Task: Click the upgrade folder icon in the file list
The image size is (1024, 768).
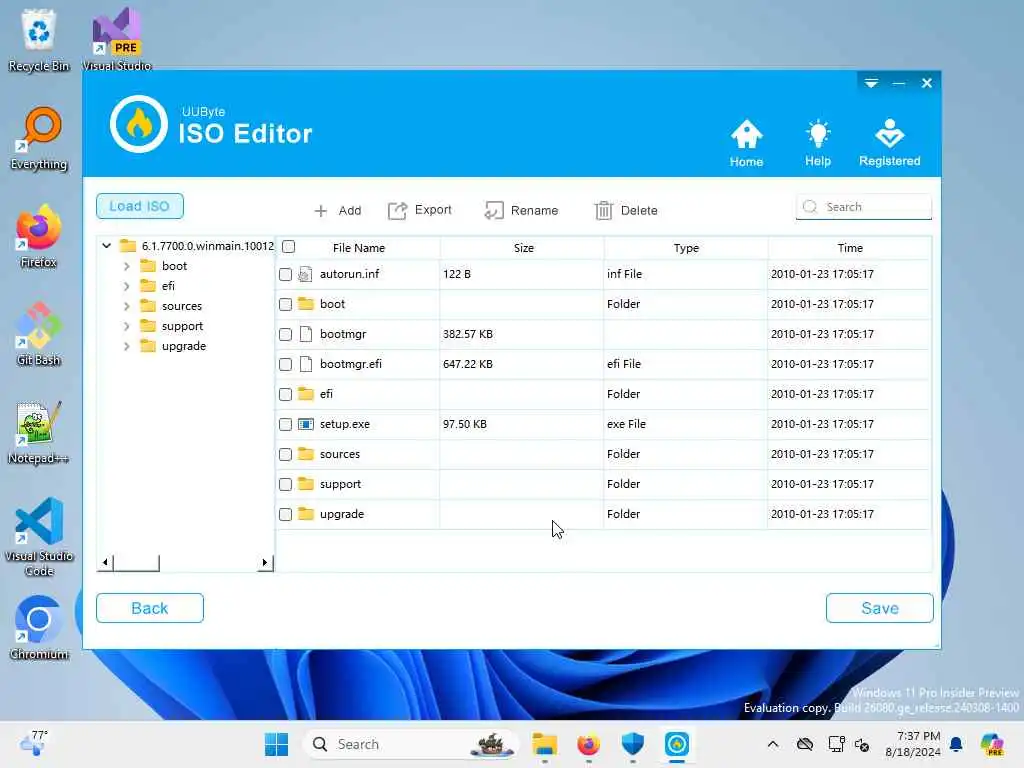Action: pos(305,514)
